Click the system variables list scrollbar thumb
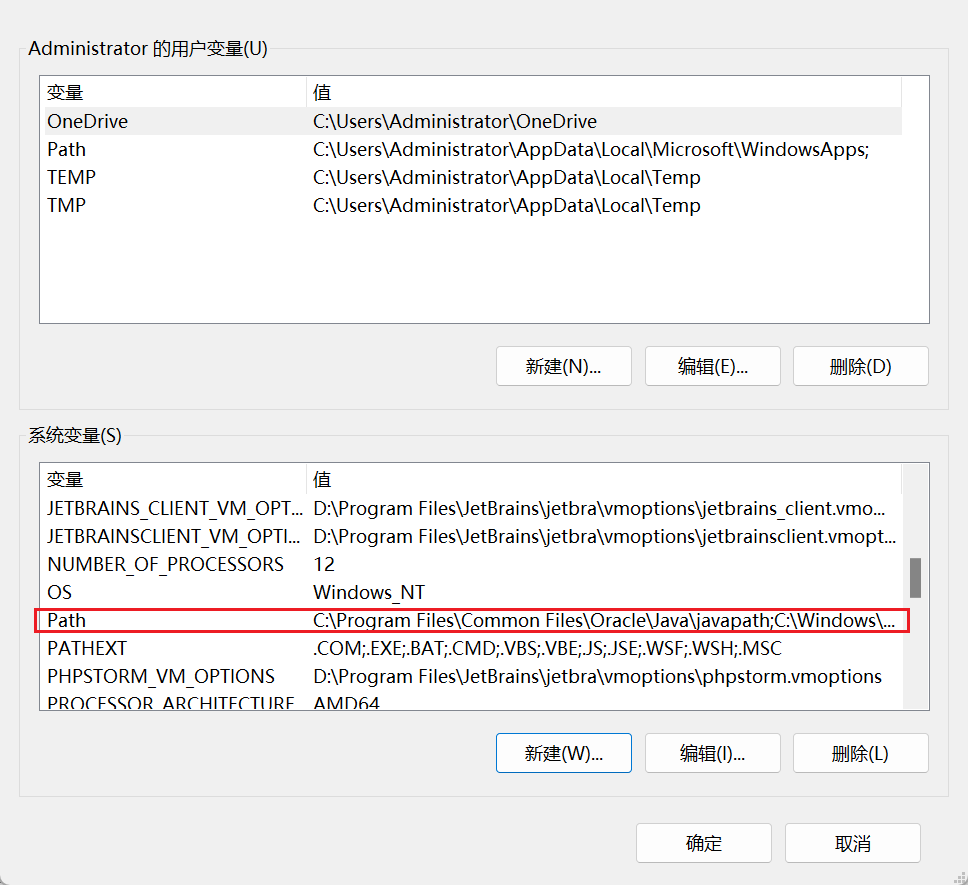 point(914,578)
